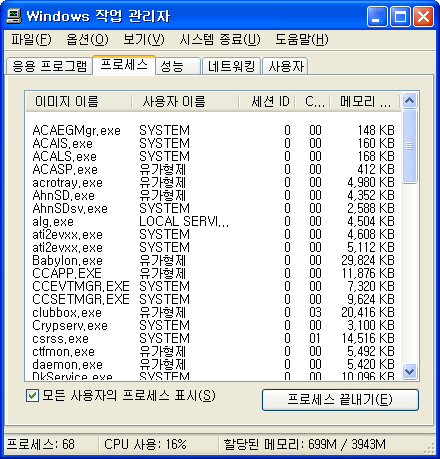Select the 프로세스 tab
Image resolution: width=440 pixels, height=459 pixels.
tap(124, 65)
